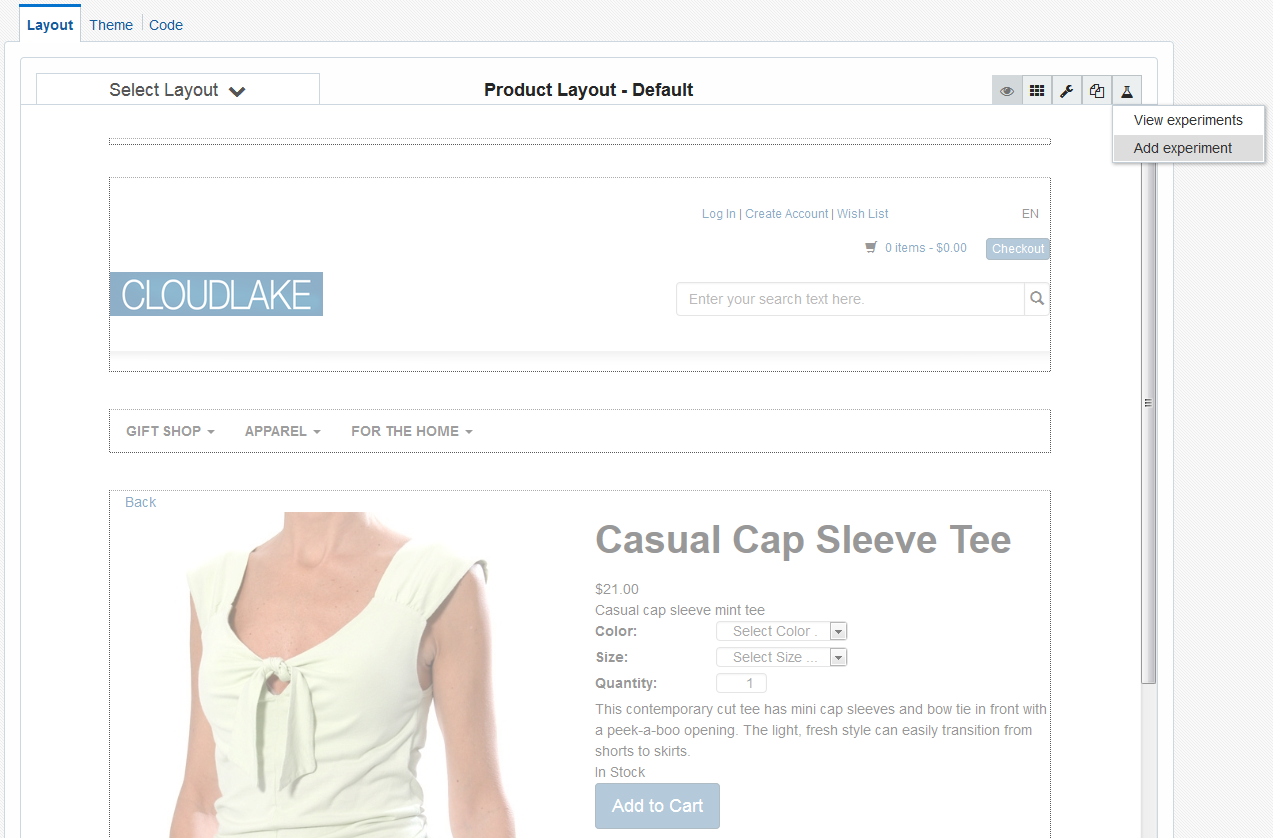Viewport: 1273px width, 838px height.
Task: Toggle preview mode with the eye icon
Action: (x=1007, y=91)
